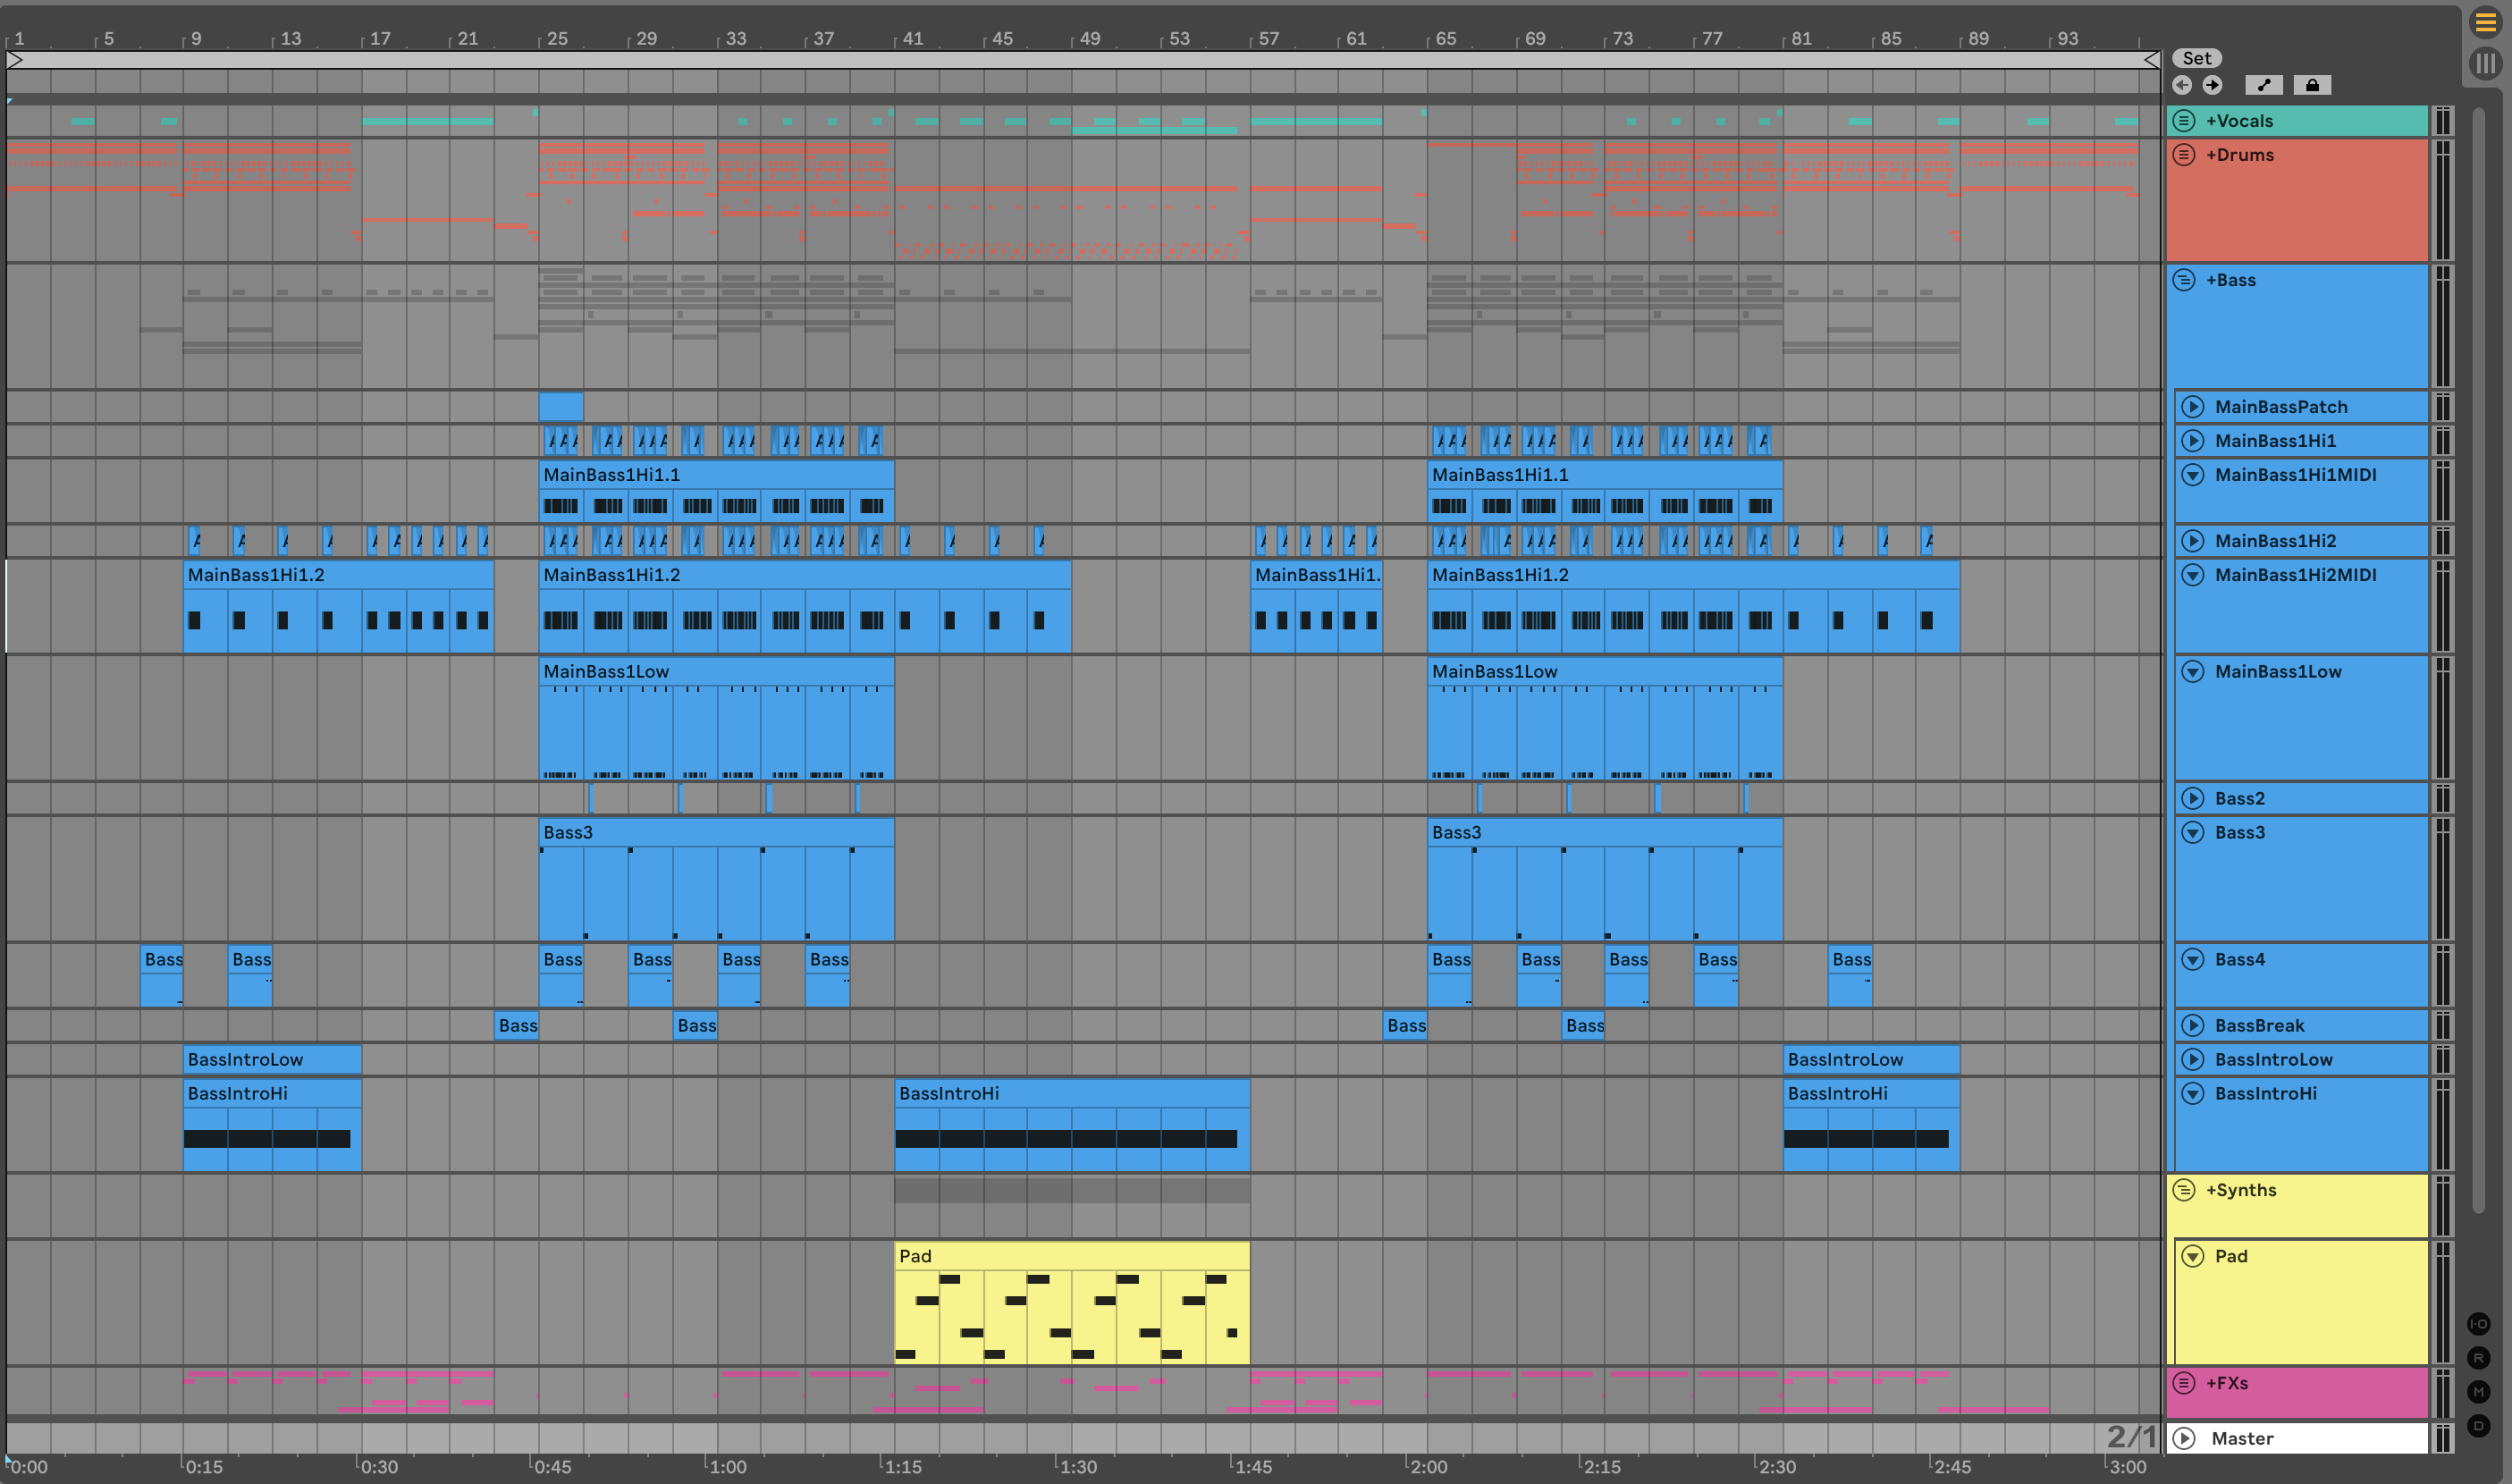Toggle the I-O section visibility
Image resolution: width=2512 pixels, height=1484 pixels.
2478,1324
